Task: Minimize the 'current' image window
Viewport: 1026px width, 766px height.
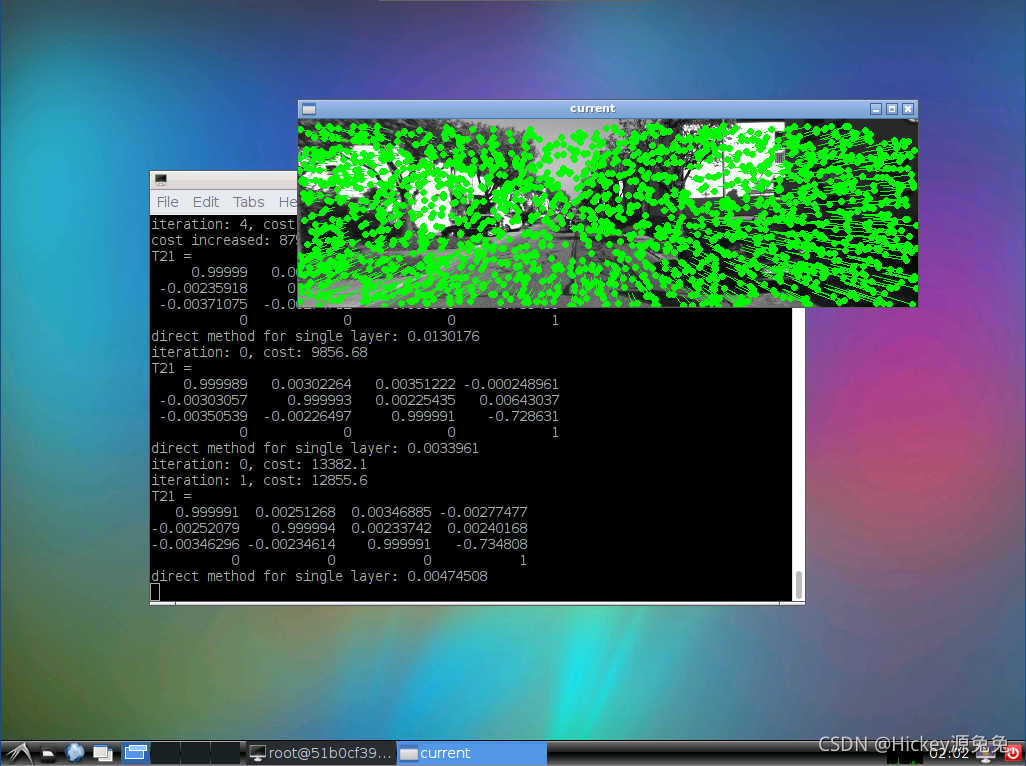Action: click(x=876, y=109)
